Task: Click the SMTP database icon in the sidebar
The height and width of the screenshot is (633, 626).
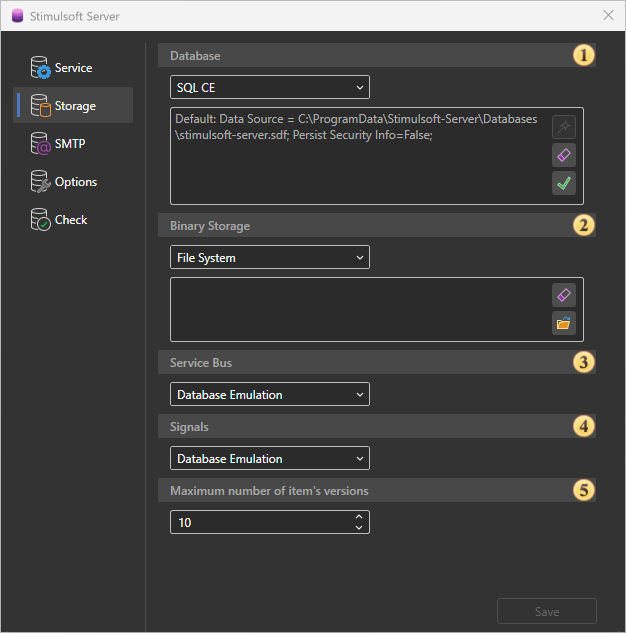Action: (41, 144)
